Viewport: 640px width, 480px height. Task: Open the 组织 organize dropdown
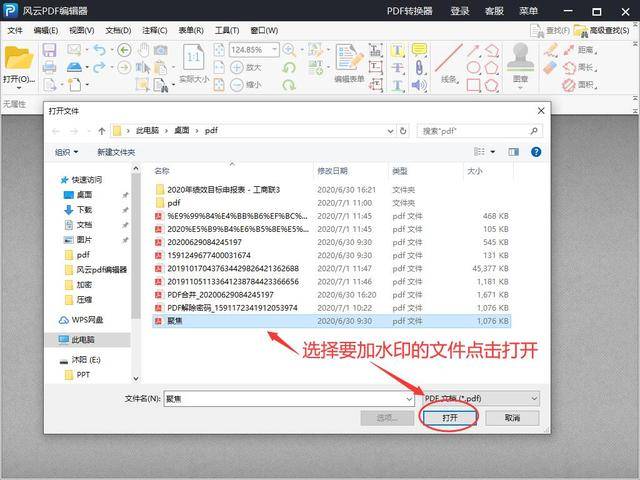pos(67,152)
